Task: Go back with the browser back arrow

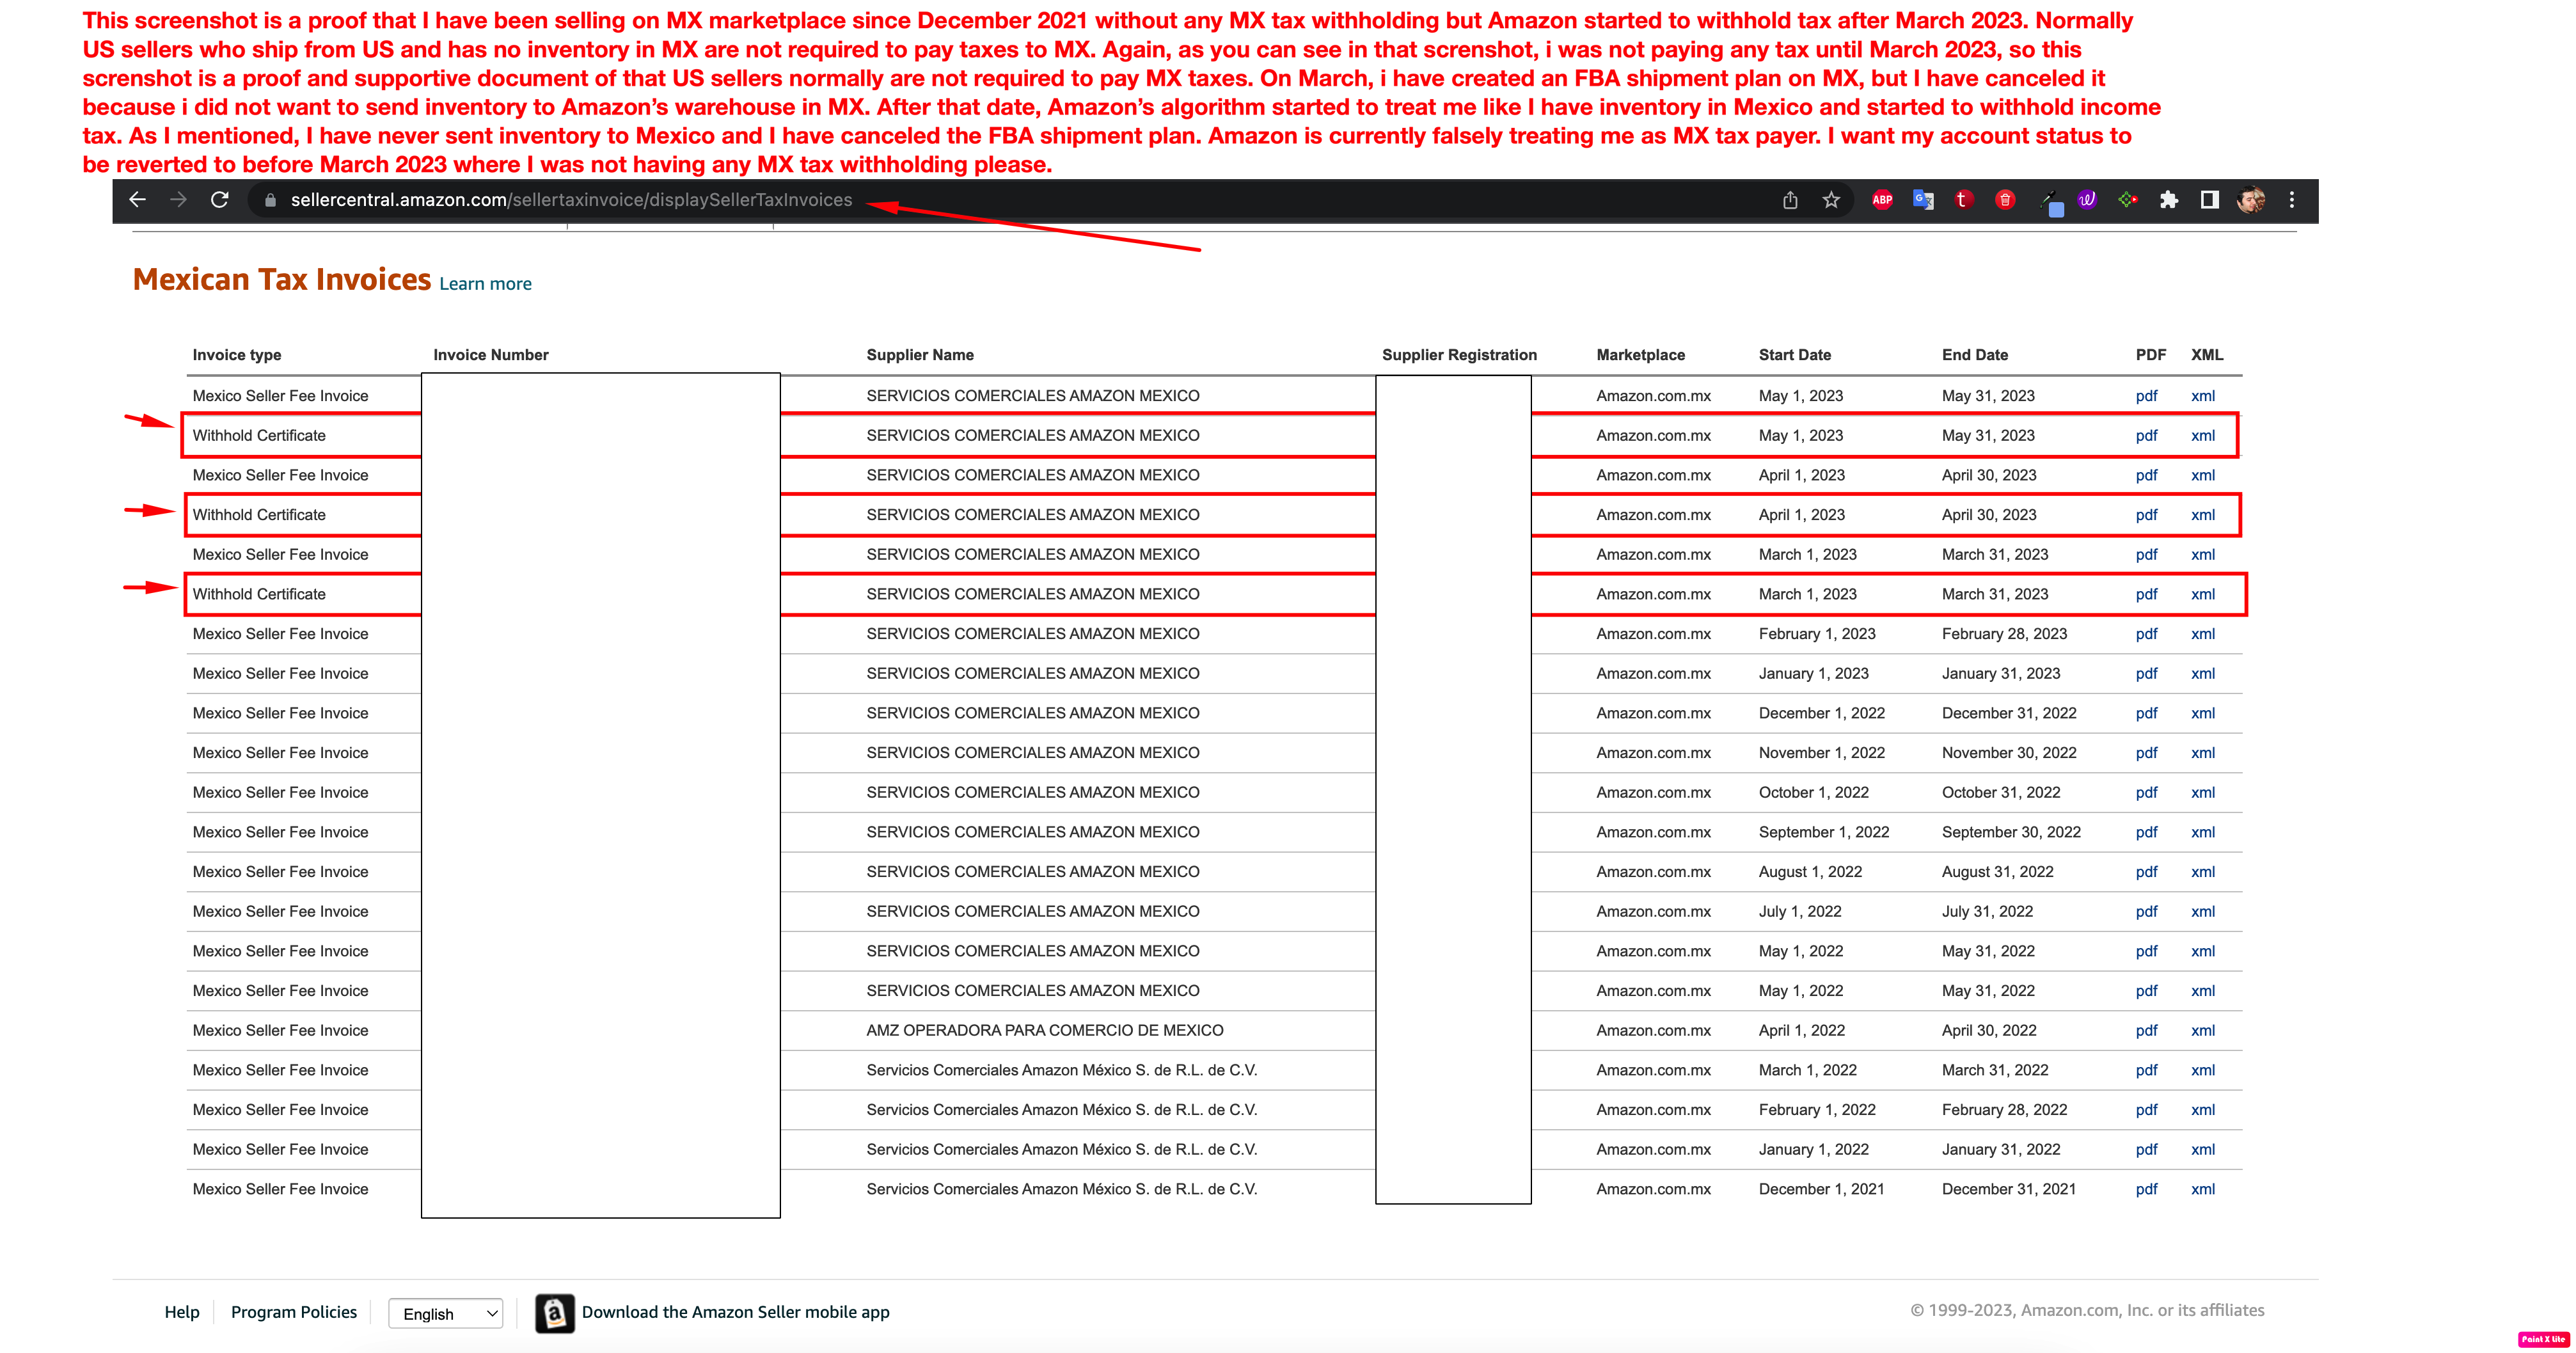Action: 138,200
